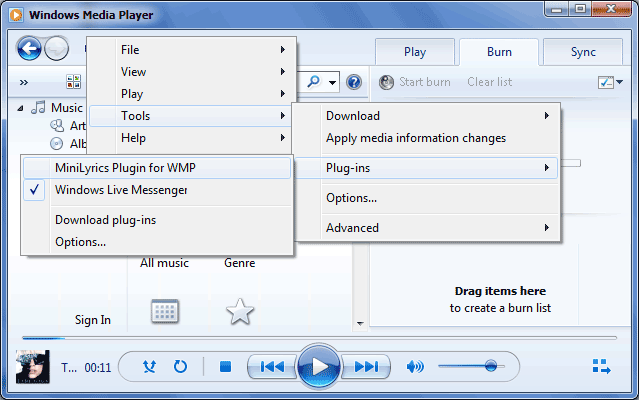Click the Drag items here burn list area
The height and width of the screenshot is (400, 639).
click(500, 299)
